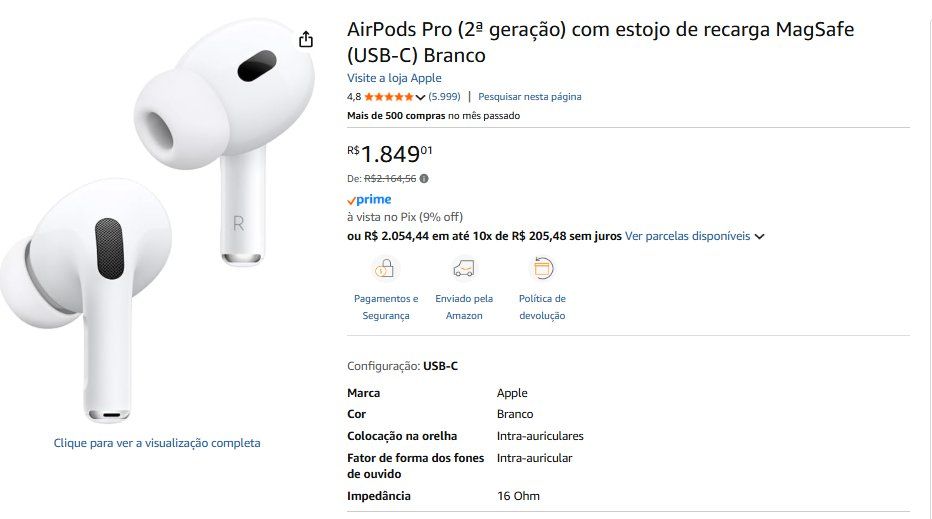Click the Prime logo badge
Screen dimensions: 932x519
click(x=369, y=200)
